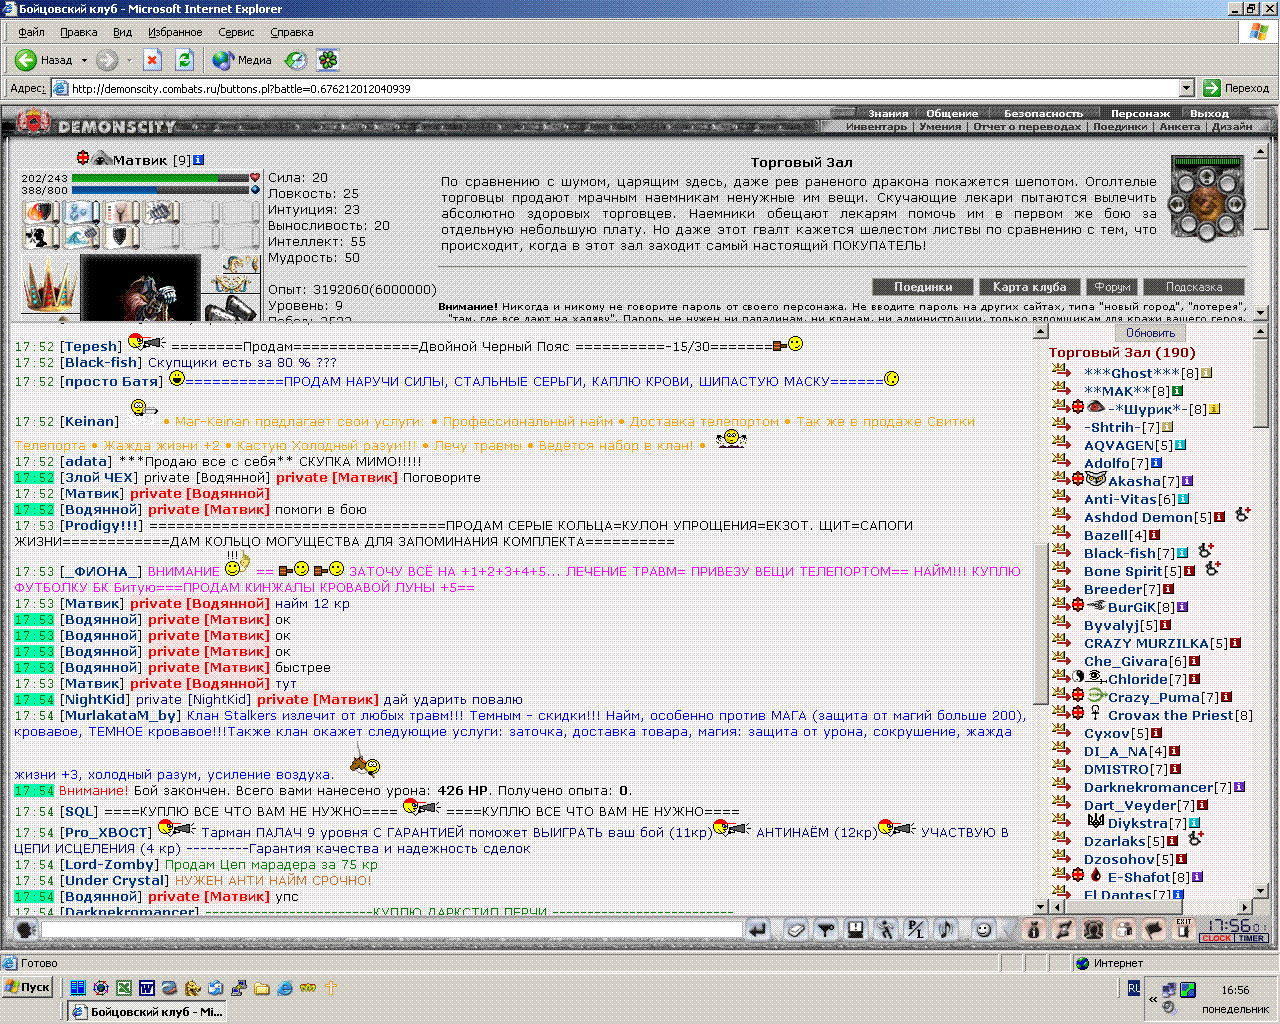Screen dimensions: 1280x1024
Task: Click the chat filter funnel icon
Action: click(x=826, y=930)
